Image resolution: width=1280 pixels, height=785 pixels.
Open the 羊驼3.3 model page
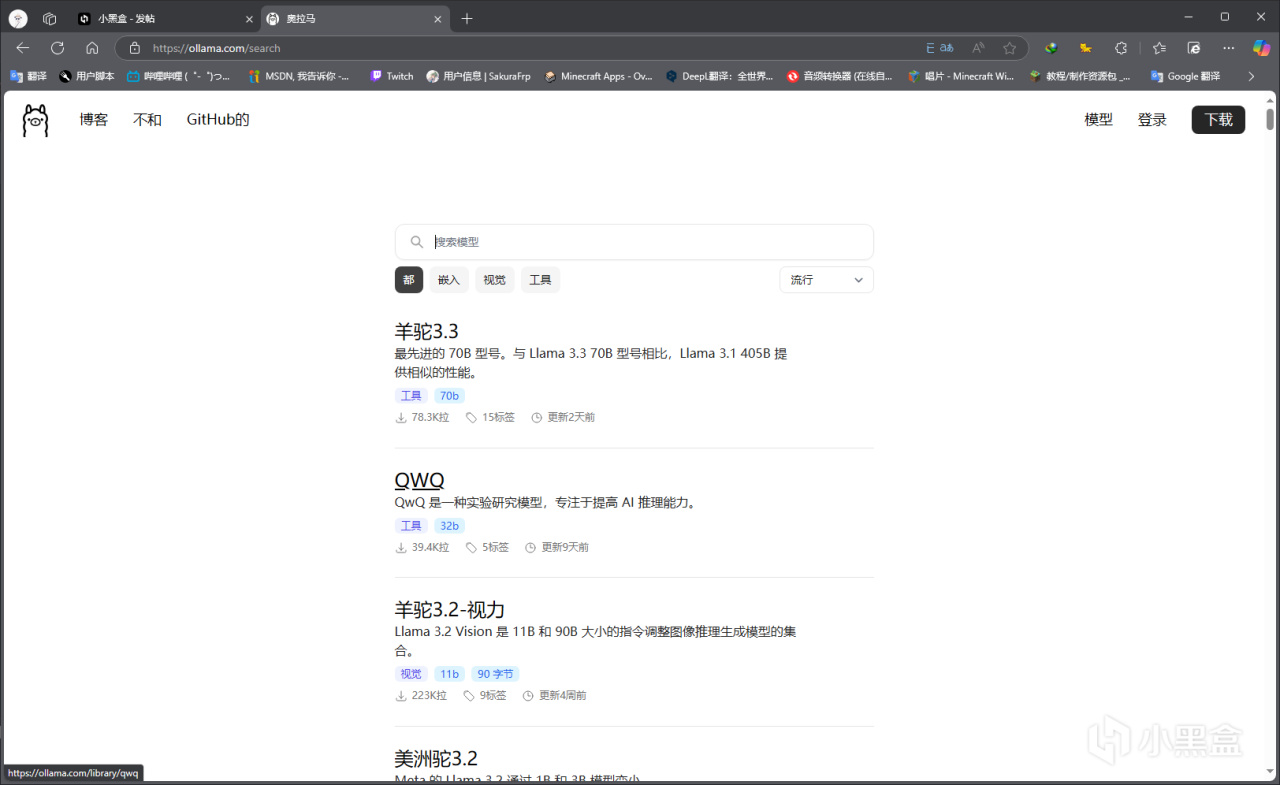pos(427,331)
